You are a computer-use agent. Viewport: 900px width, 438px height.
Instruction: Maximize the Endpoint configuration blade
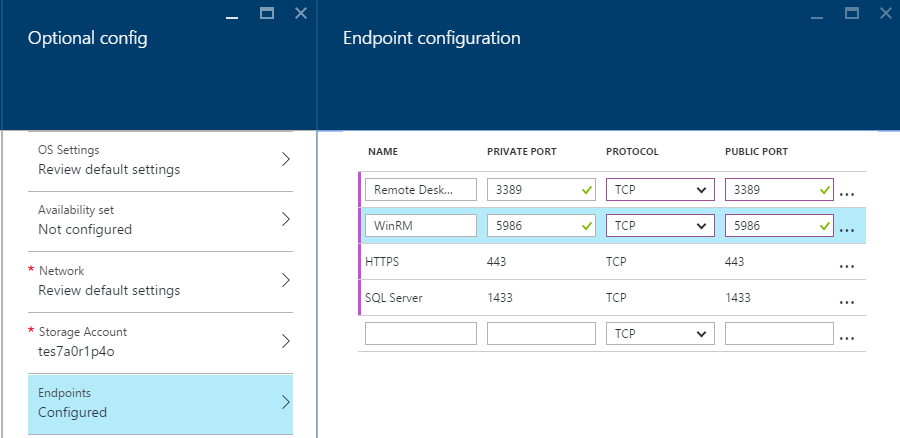(851, 13)
